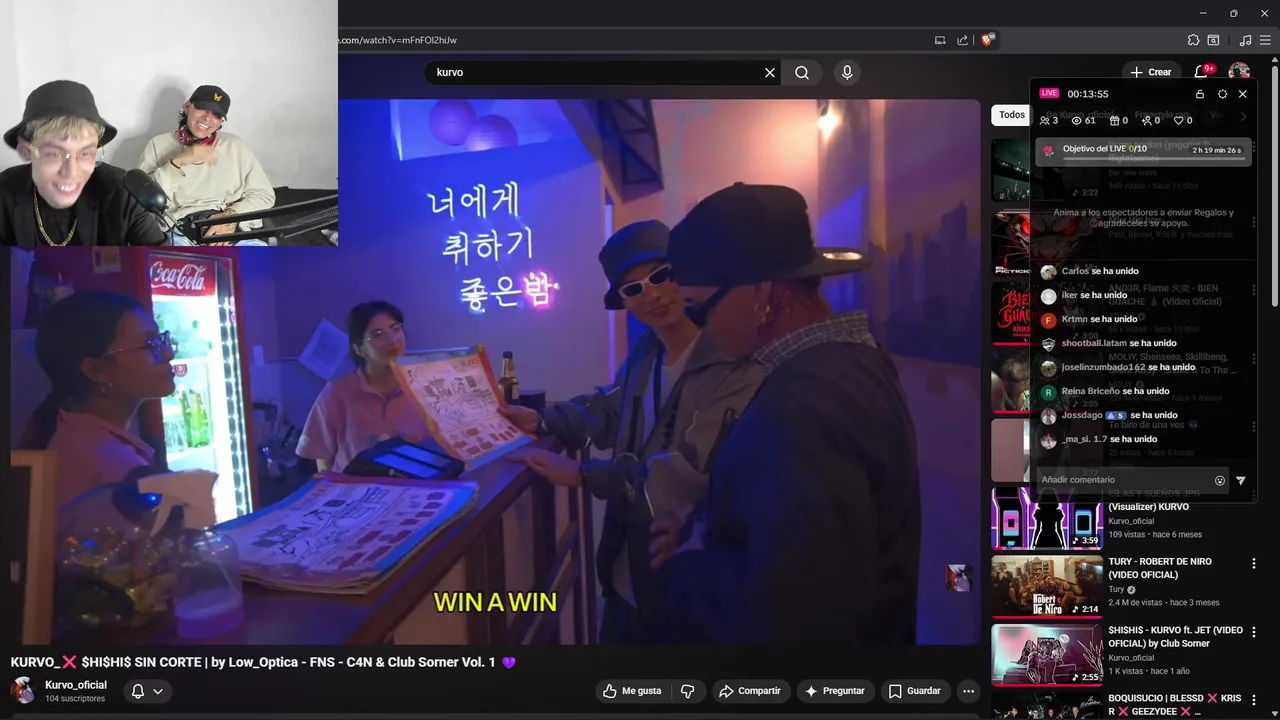
Task: Open the Robert De Niro thumbnail
Action: (1047, 587)
